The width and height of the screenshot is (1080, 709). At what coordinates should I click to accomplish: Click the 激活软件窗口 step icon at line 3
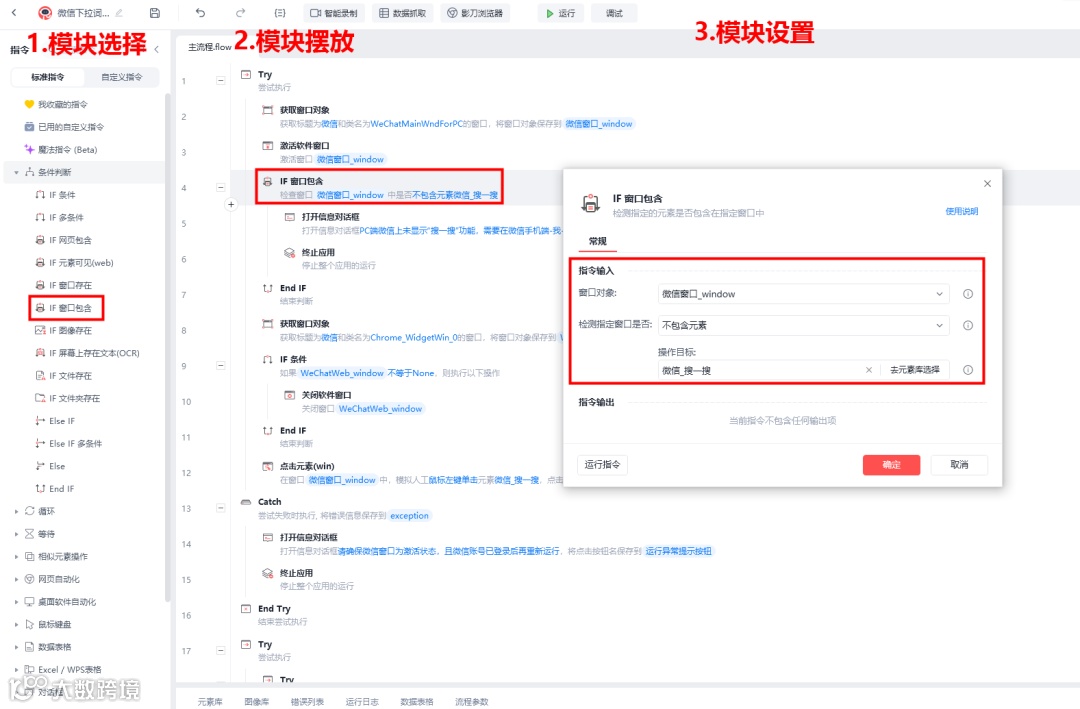pyautogui.click(x=267, y=145)
